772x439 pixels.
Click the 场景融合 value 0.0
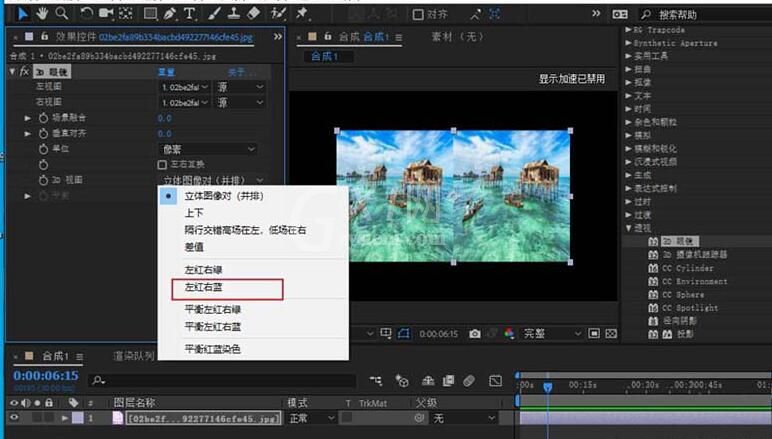(164, 118)
